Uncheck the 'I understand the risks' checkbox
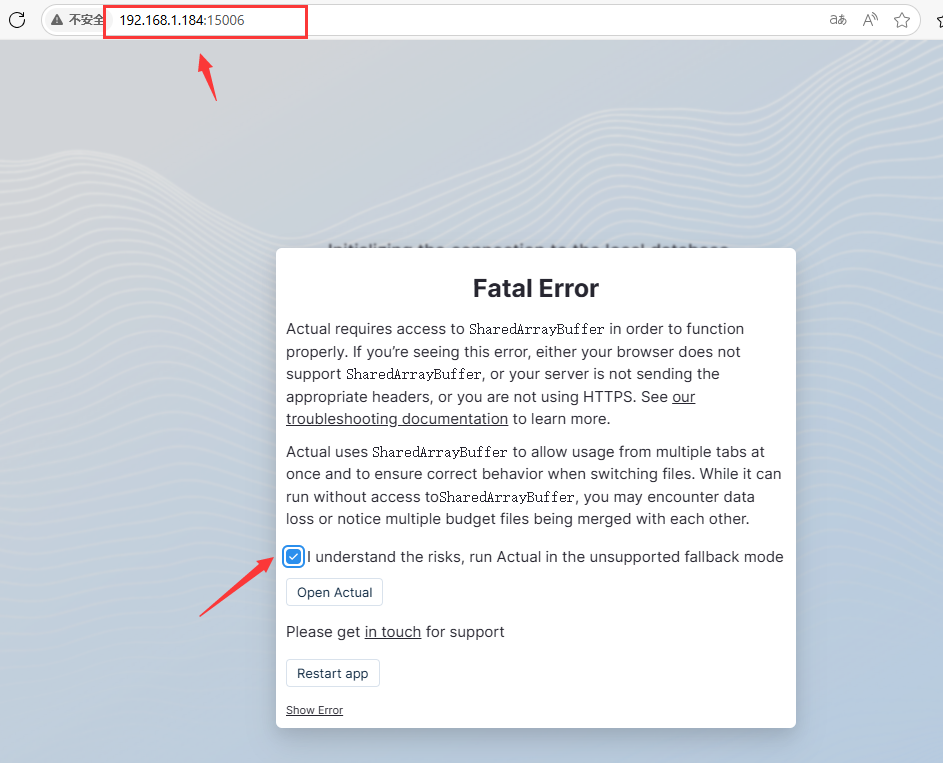This screenshot has width=943, height=763. point(293,557)
